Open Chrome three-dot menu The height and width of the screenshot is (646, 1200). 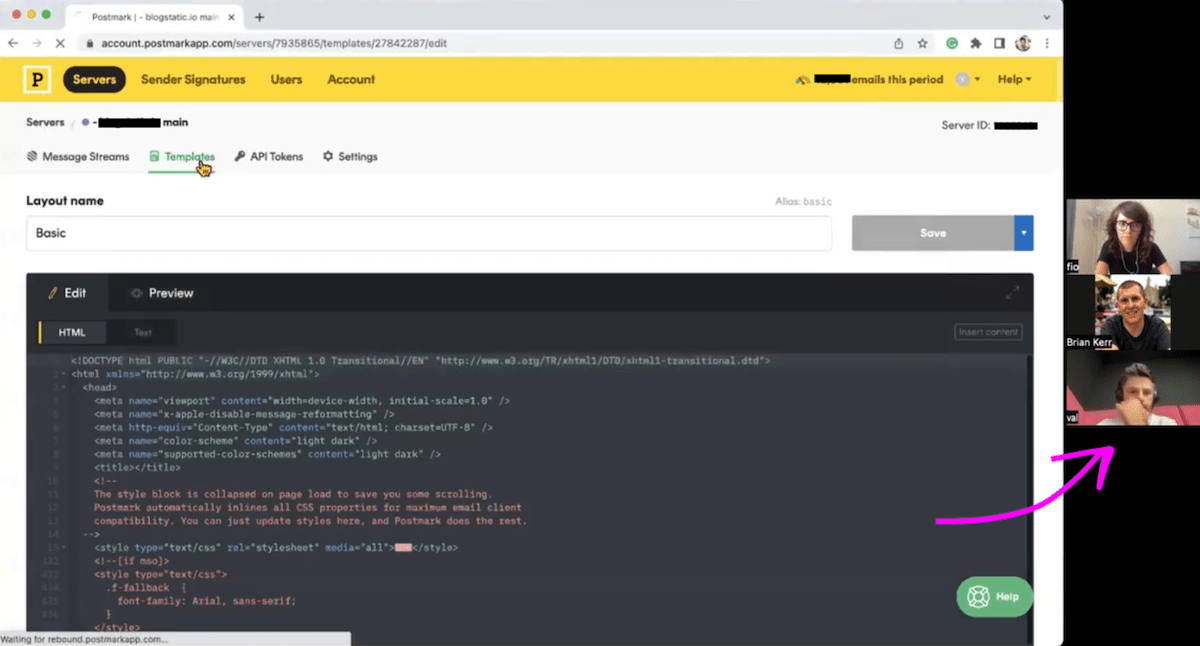1047,44
